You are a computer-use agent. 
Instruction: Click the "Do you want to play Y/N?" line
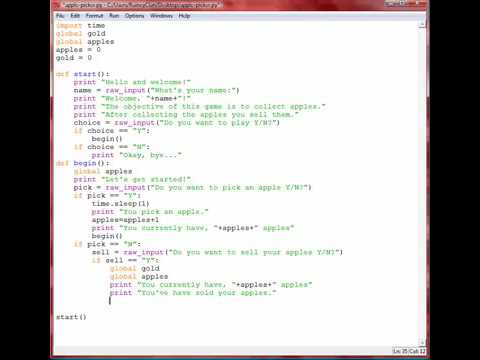[x=177, y=123]
